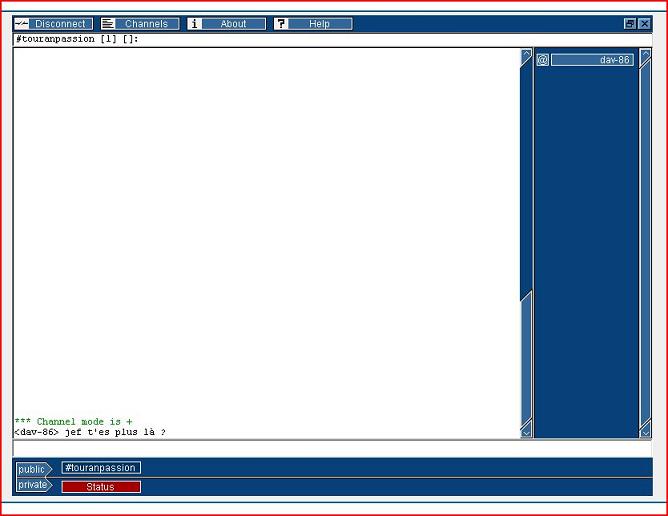
Task: Click the Channels list icon
Action: click(x=108, y=24)
